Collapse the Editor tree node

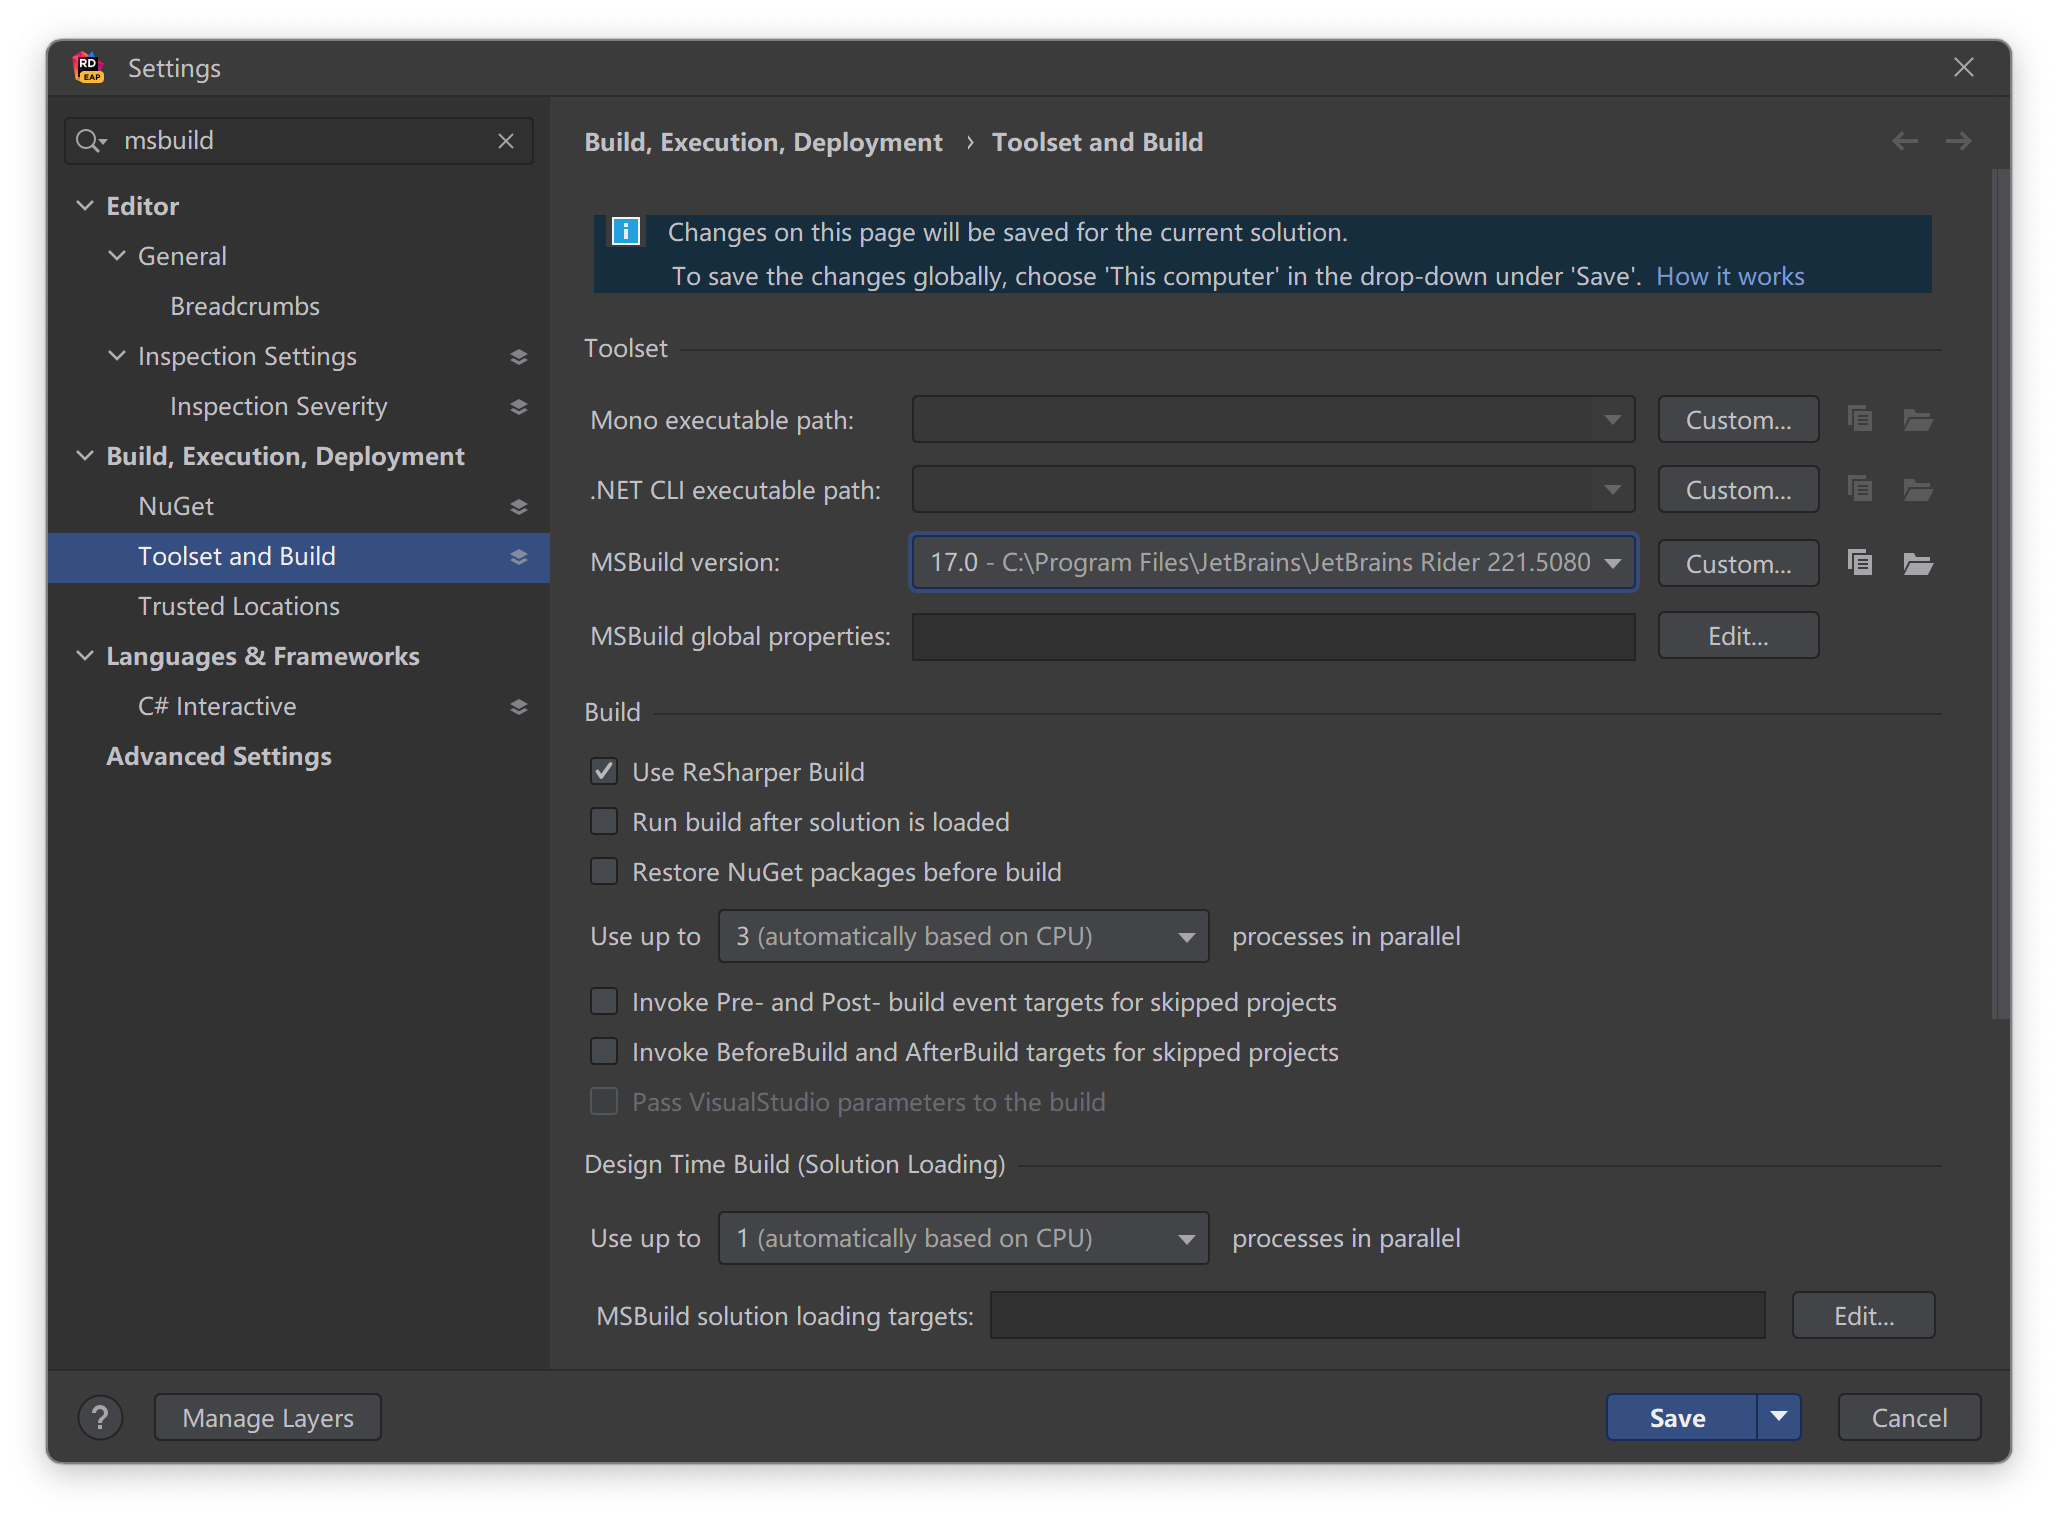coord(85,206)
